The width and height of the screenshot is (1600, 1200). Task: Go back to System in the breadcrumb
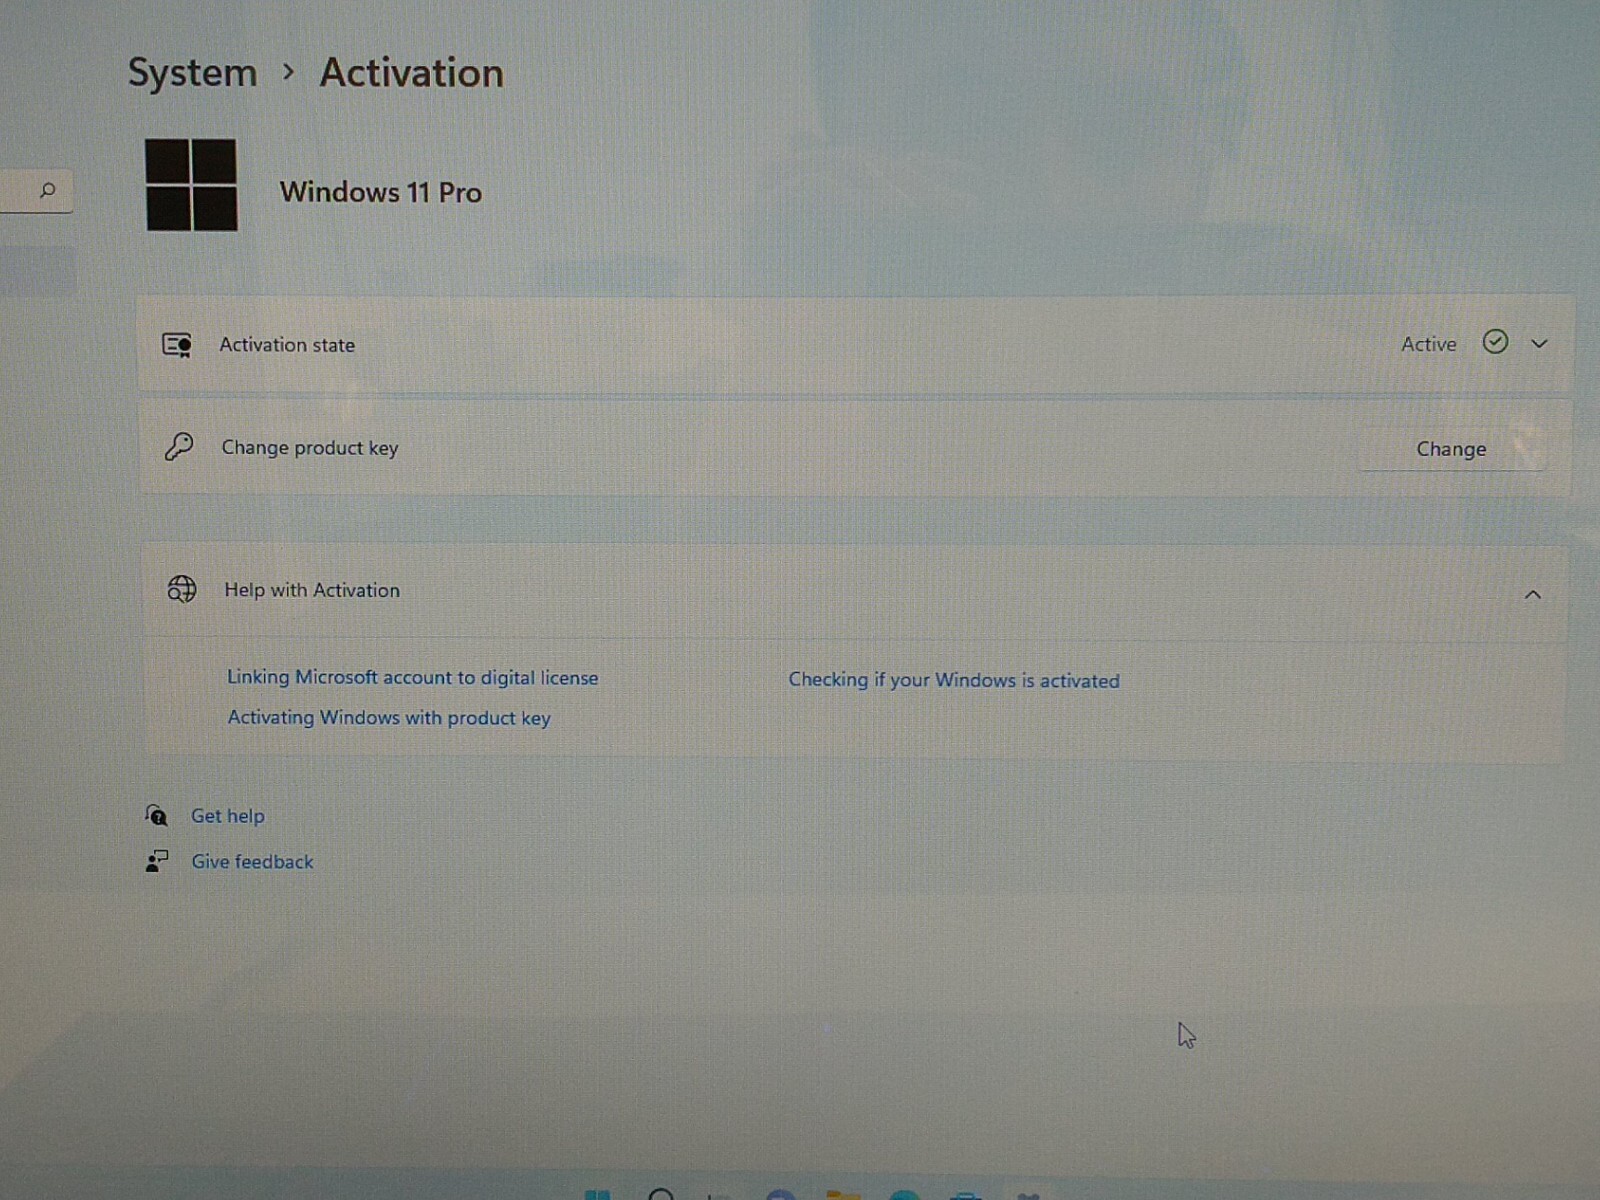pyautogui.click(x=192, y=73)
